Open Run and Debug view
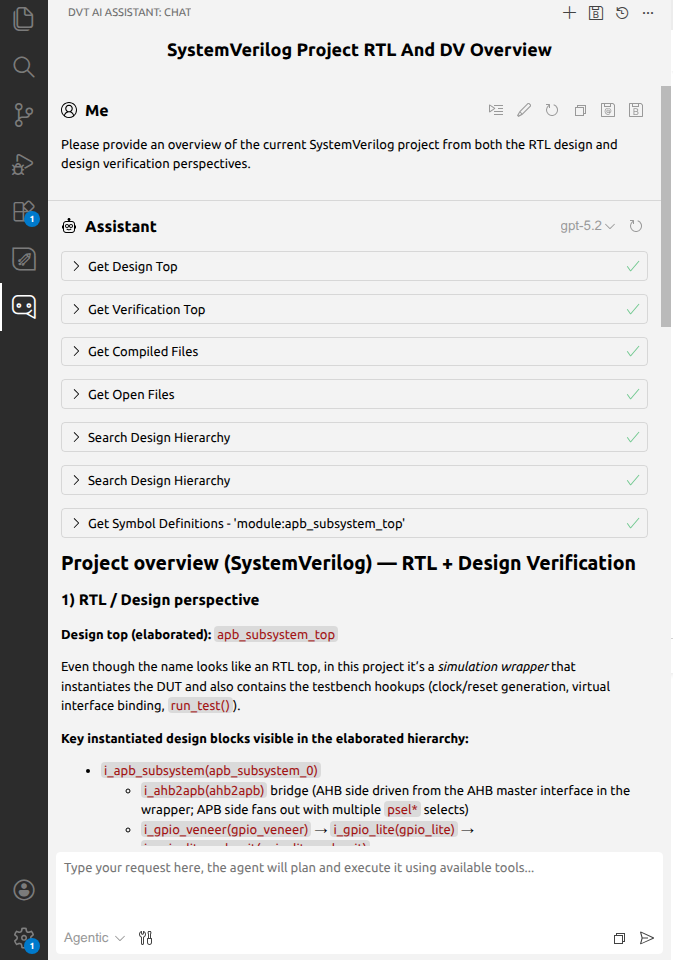This screenshot has width=673, height=960. click(24, 163)
